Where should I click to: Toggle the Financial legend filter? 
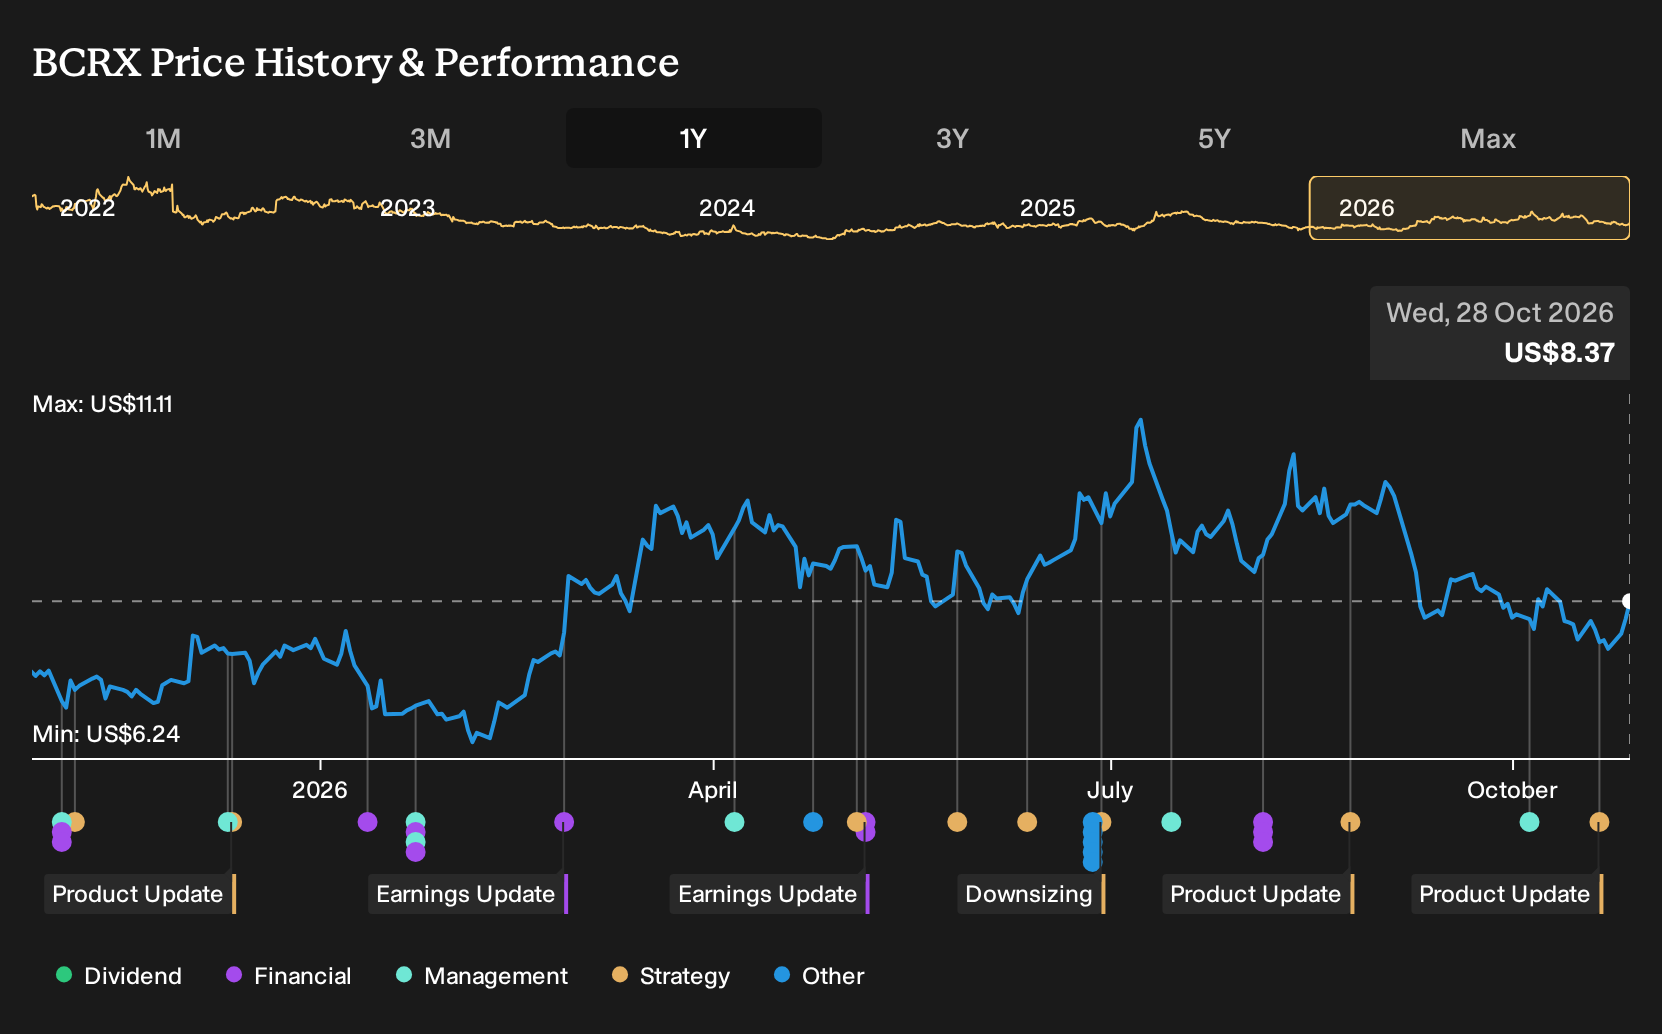pos(289,976)
